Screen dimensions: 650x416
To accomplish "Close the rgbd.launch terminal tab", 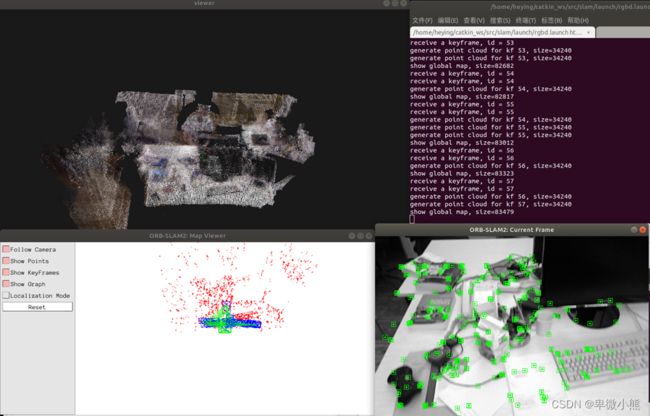I will [589, 32].
